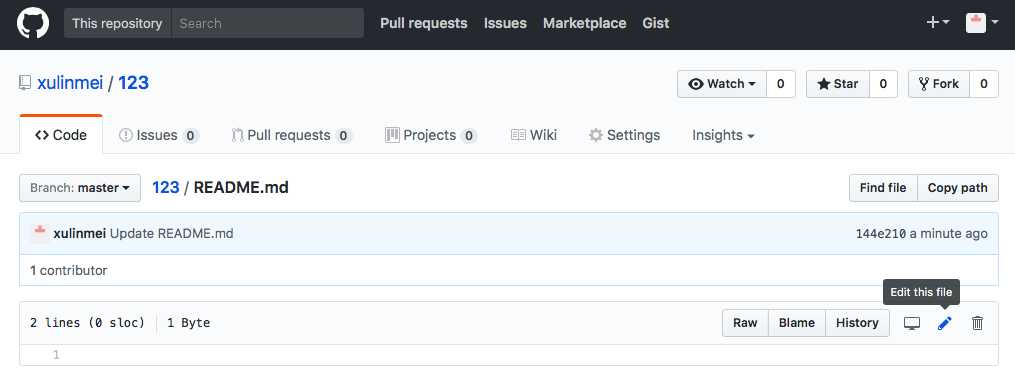Open file in GitHub Desktop icon
This screenshot has height=390, width=1015.
tap(912, 323)
